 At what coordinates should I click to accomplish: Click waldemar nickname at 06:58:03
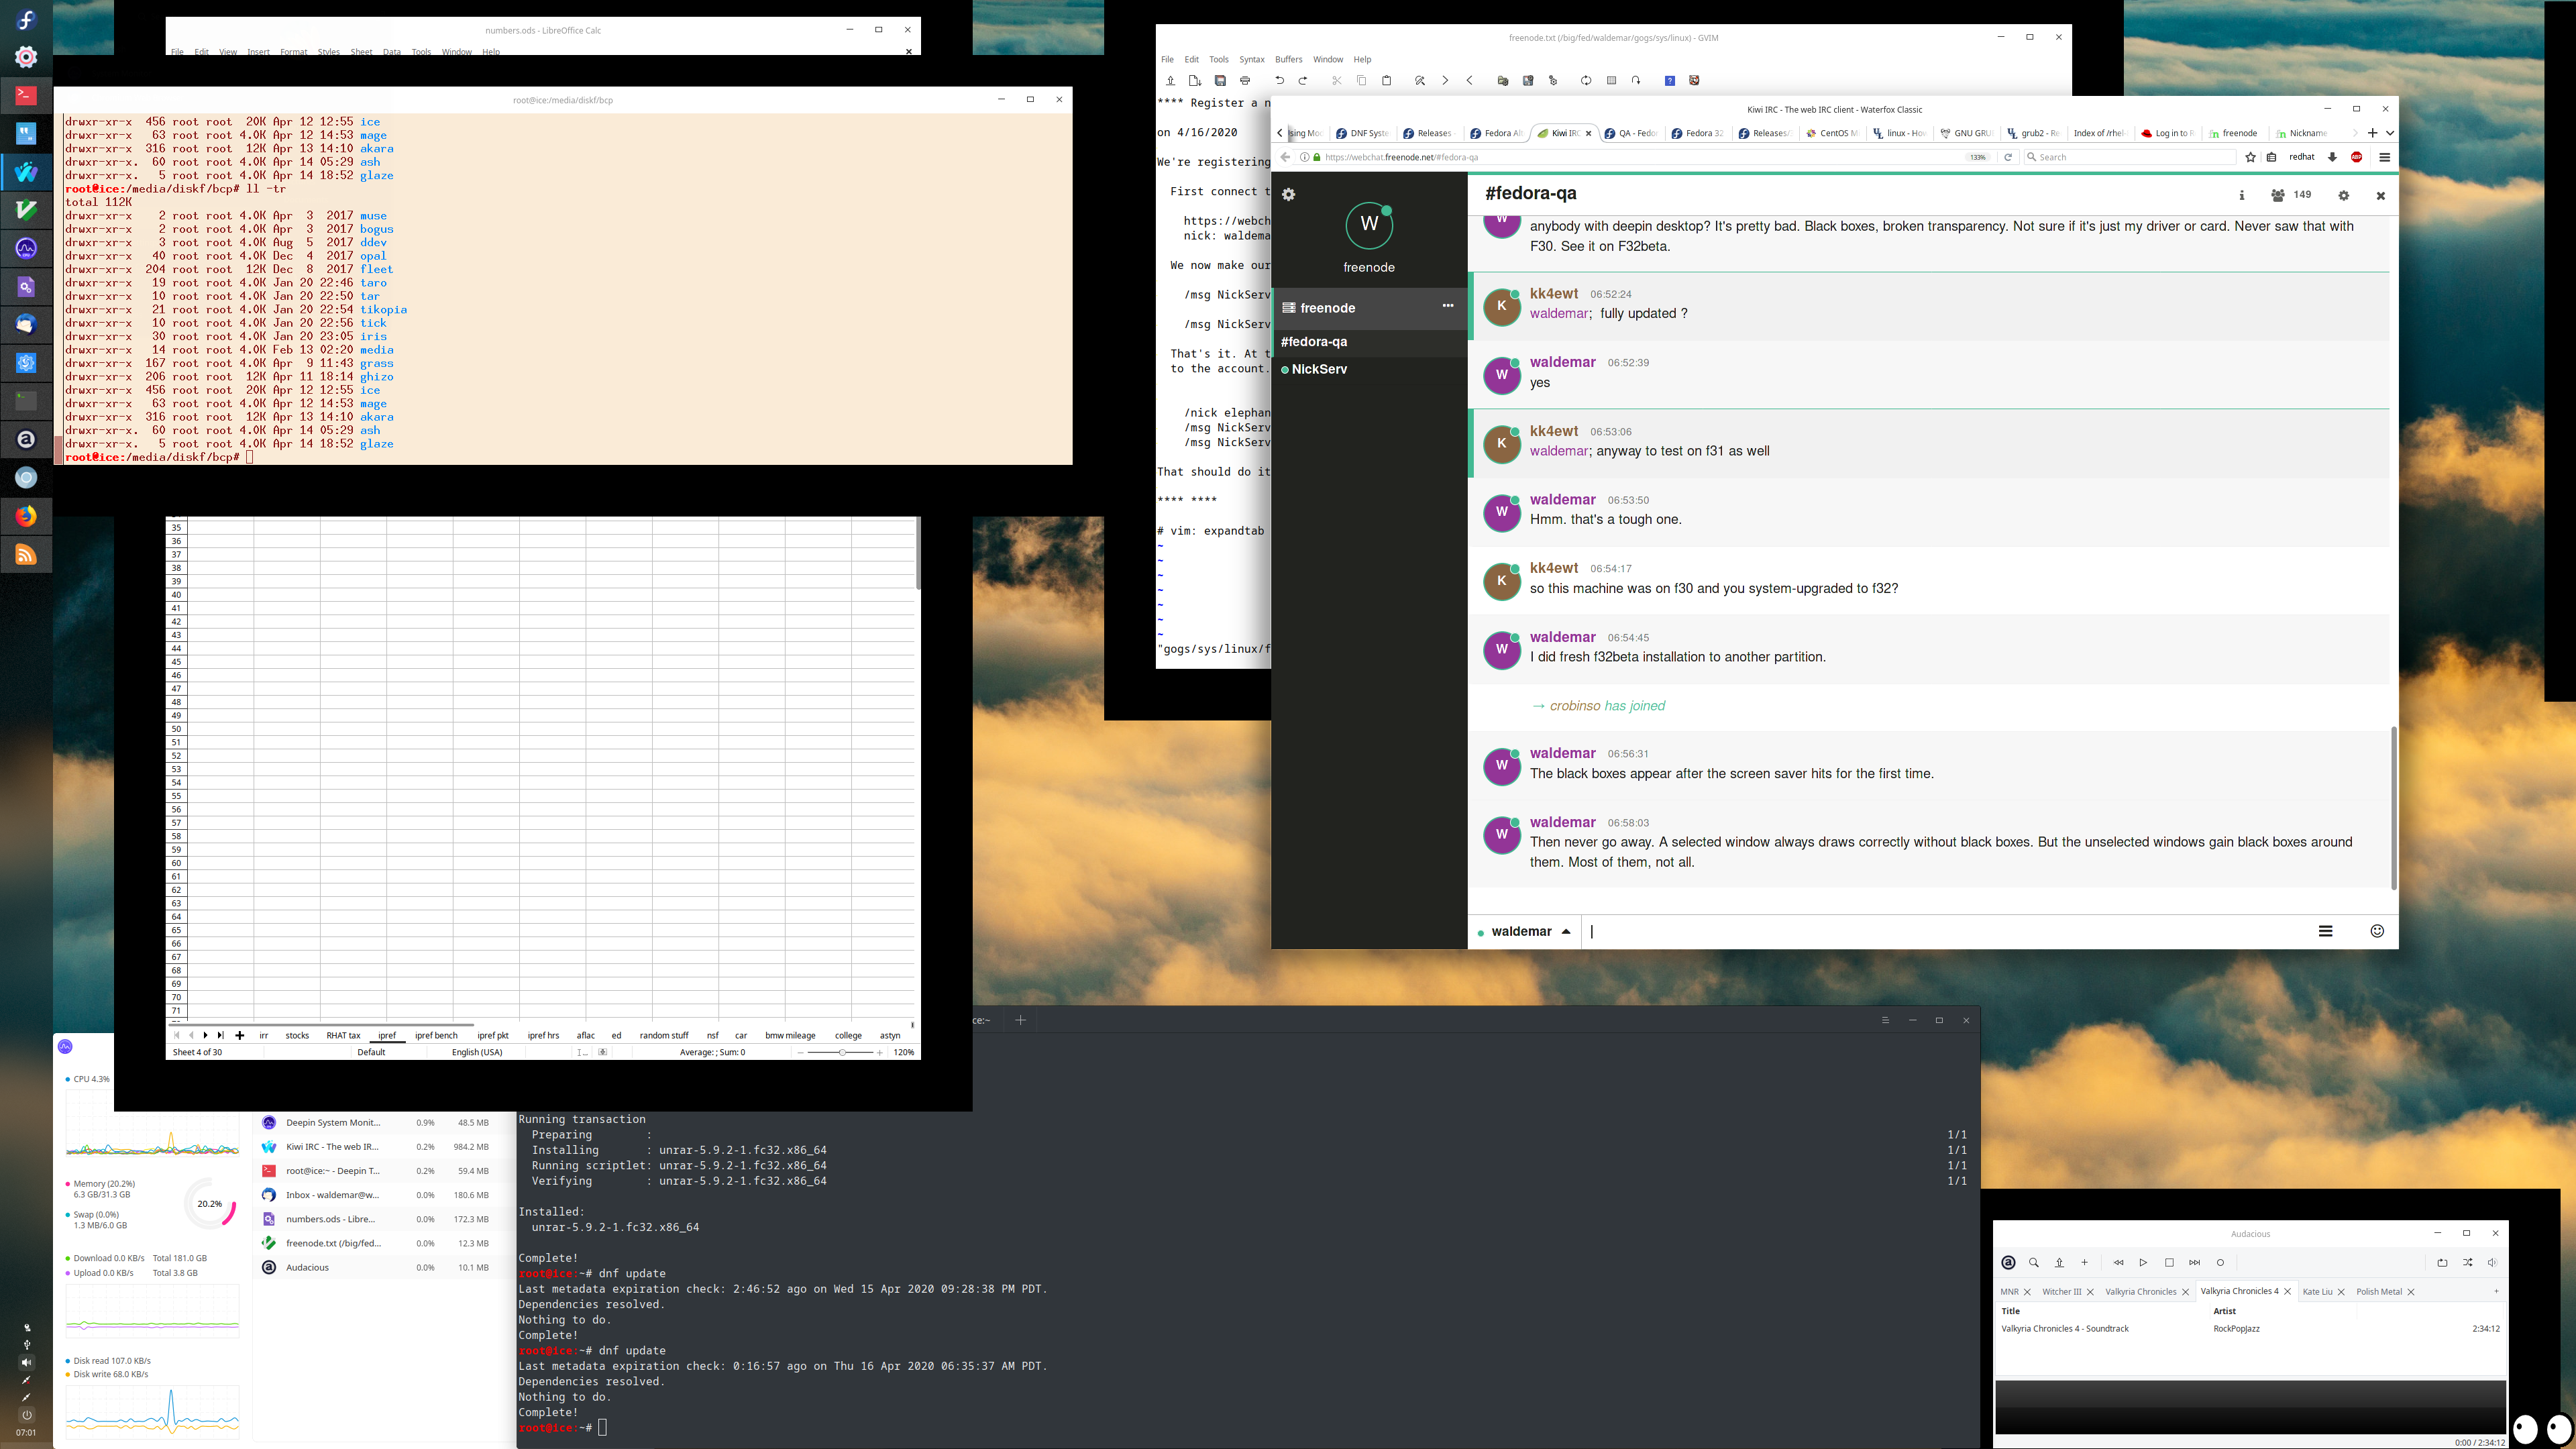coord(1562,822)
